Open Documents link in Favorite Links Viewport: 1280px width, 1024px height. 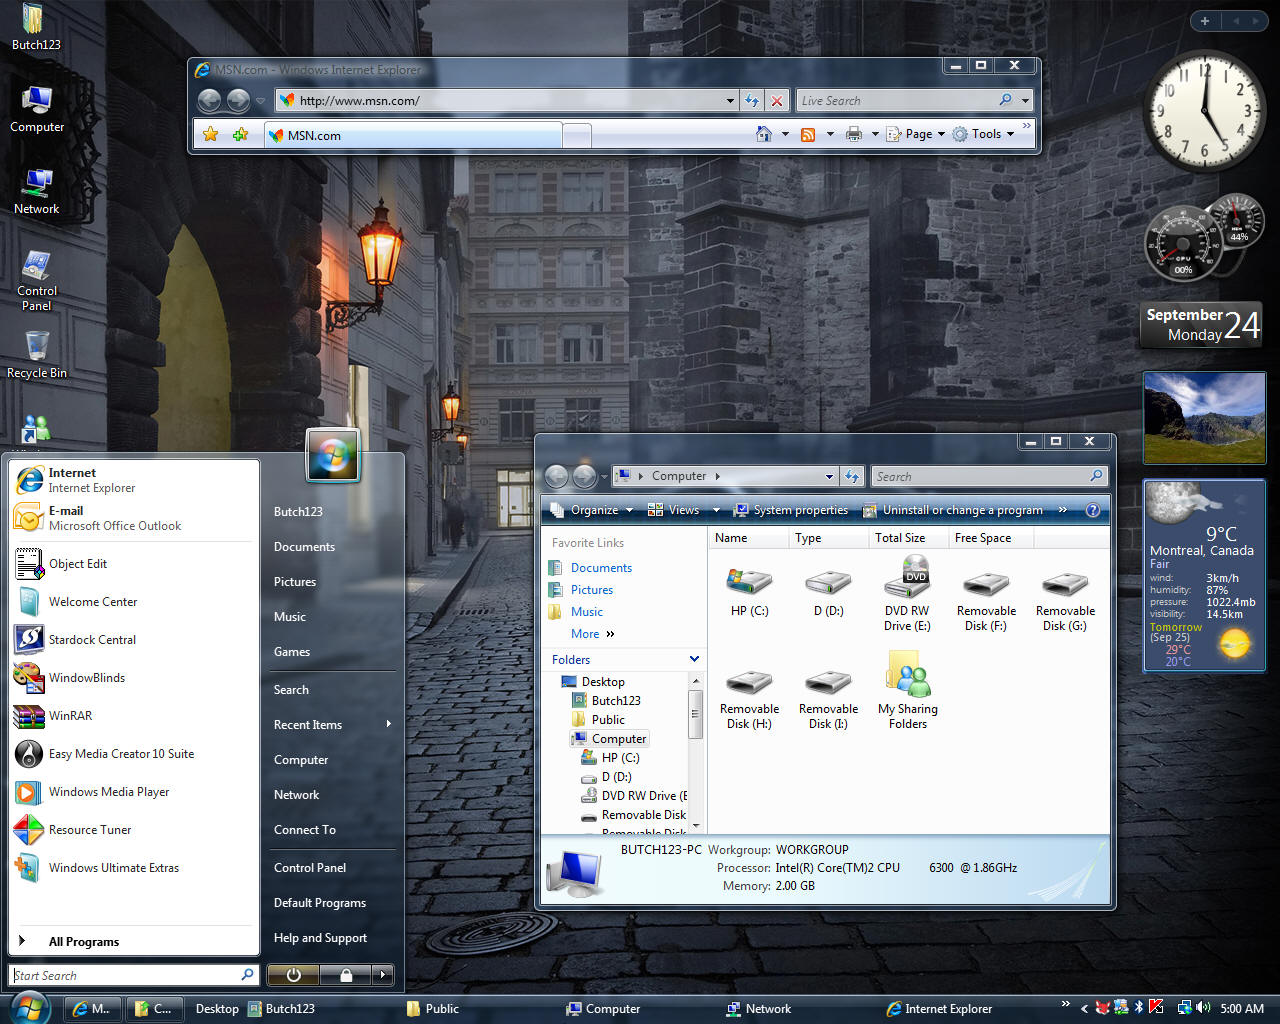point(601,568)
